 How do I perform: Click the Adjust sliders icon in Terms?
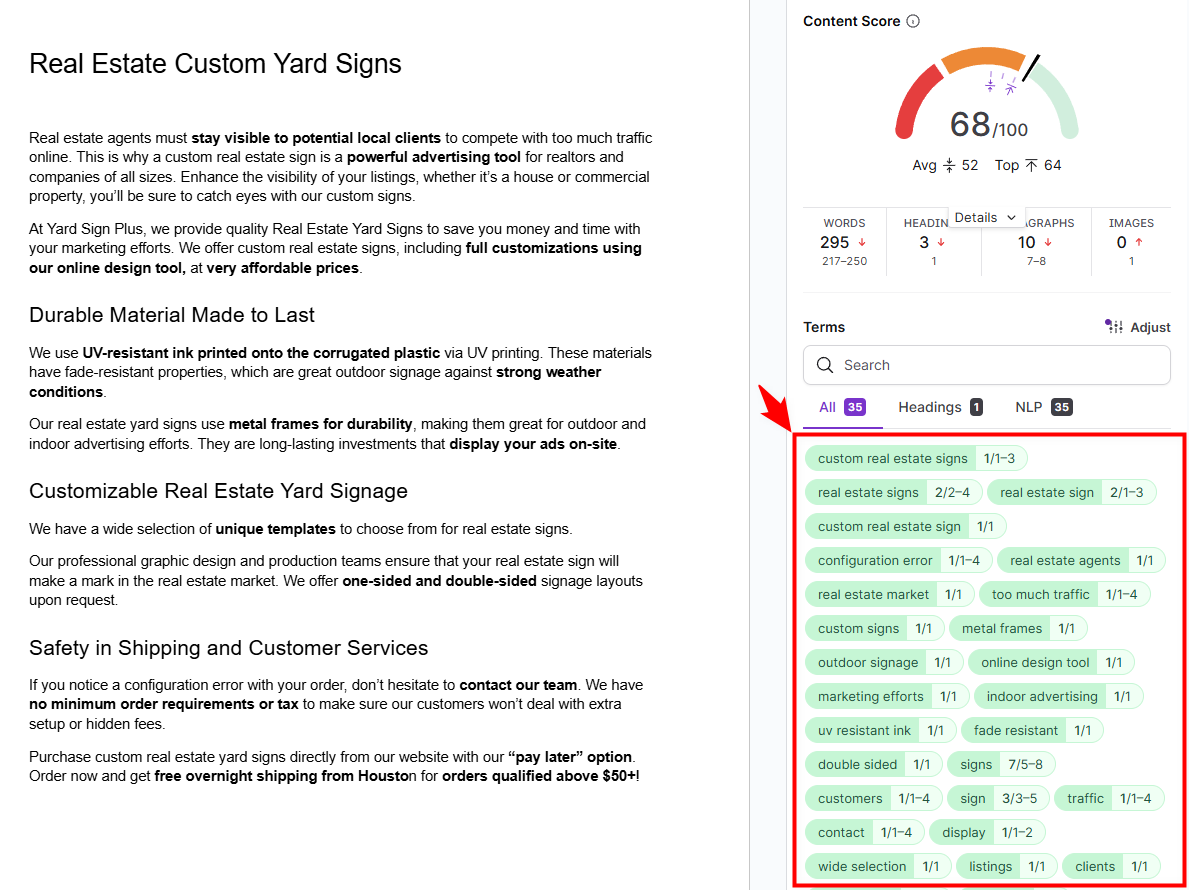pos(1113,327)
